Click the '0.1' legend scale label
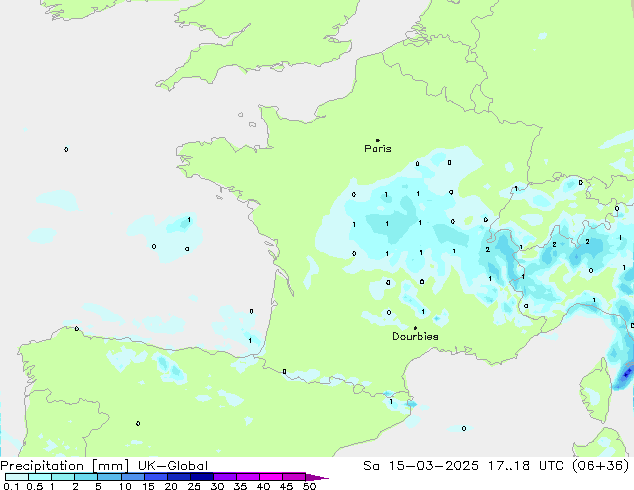 [11, 486]
